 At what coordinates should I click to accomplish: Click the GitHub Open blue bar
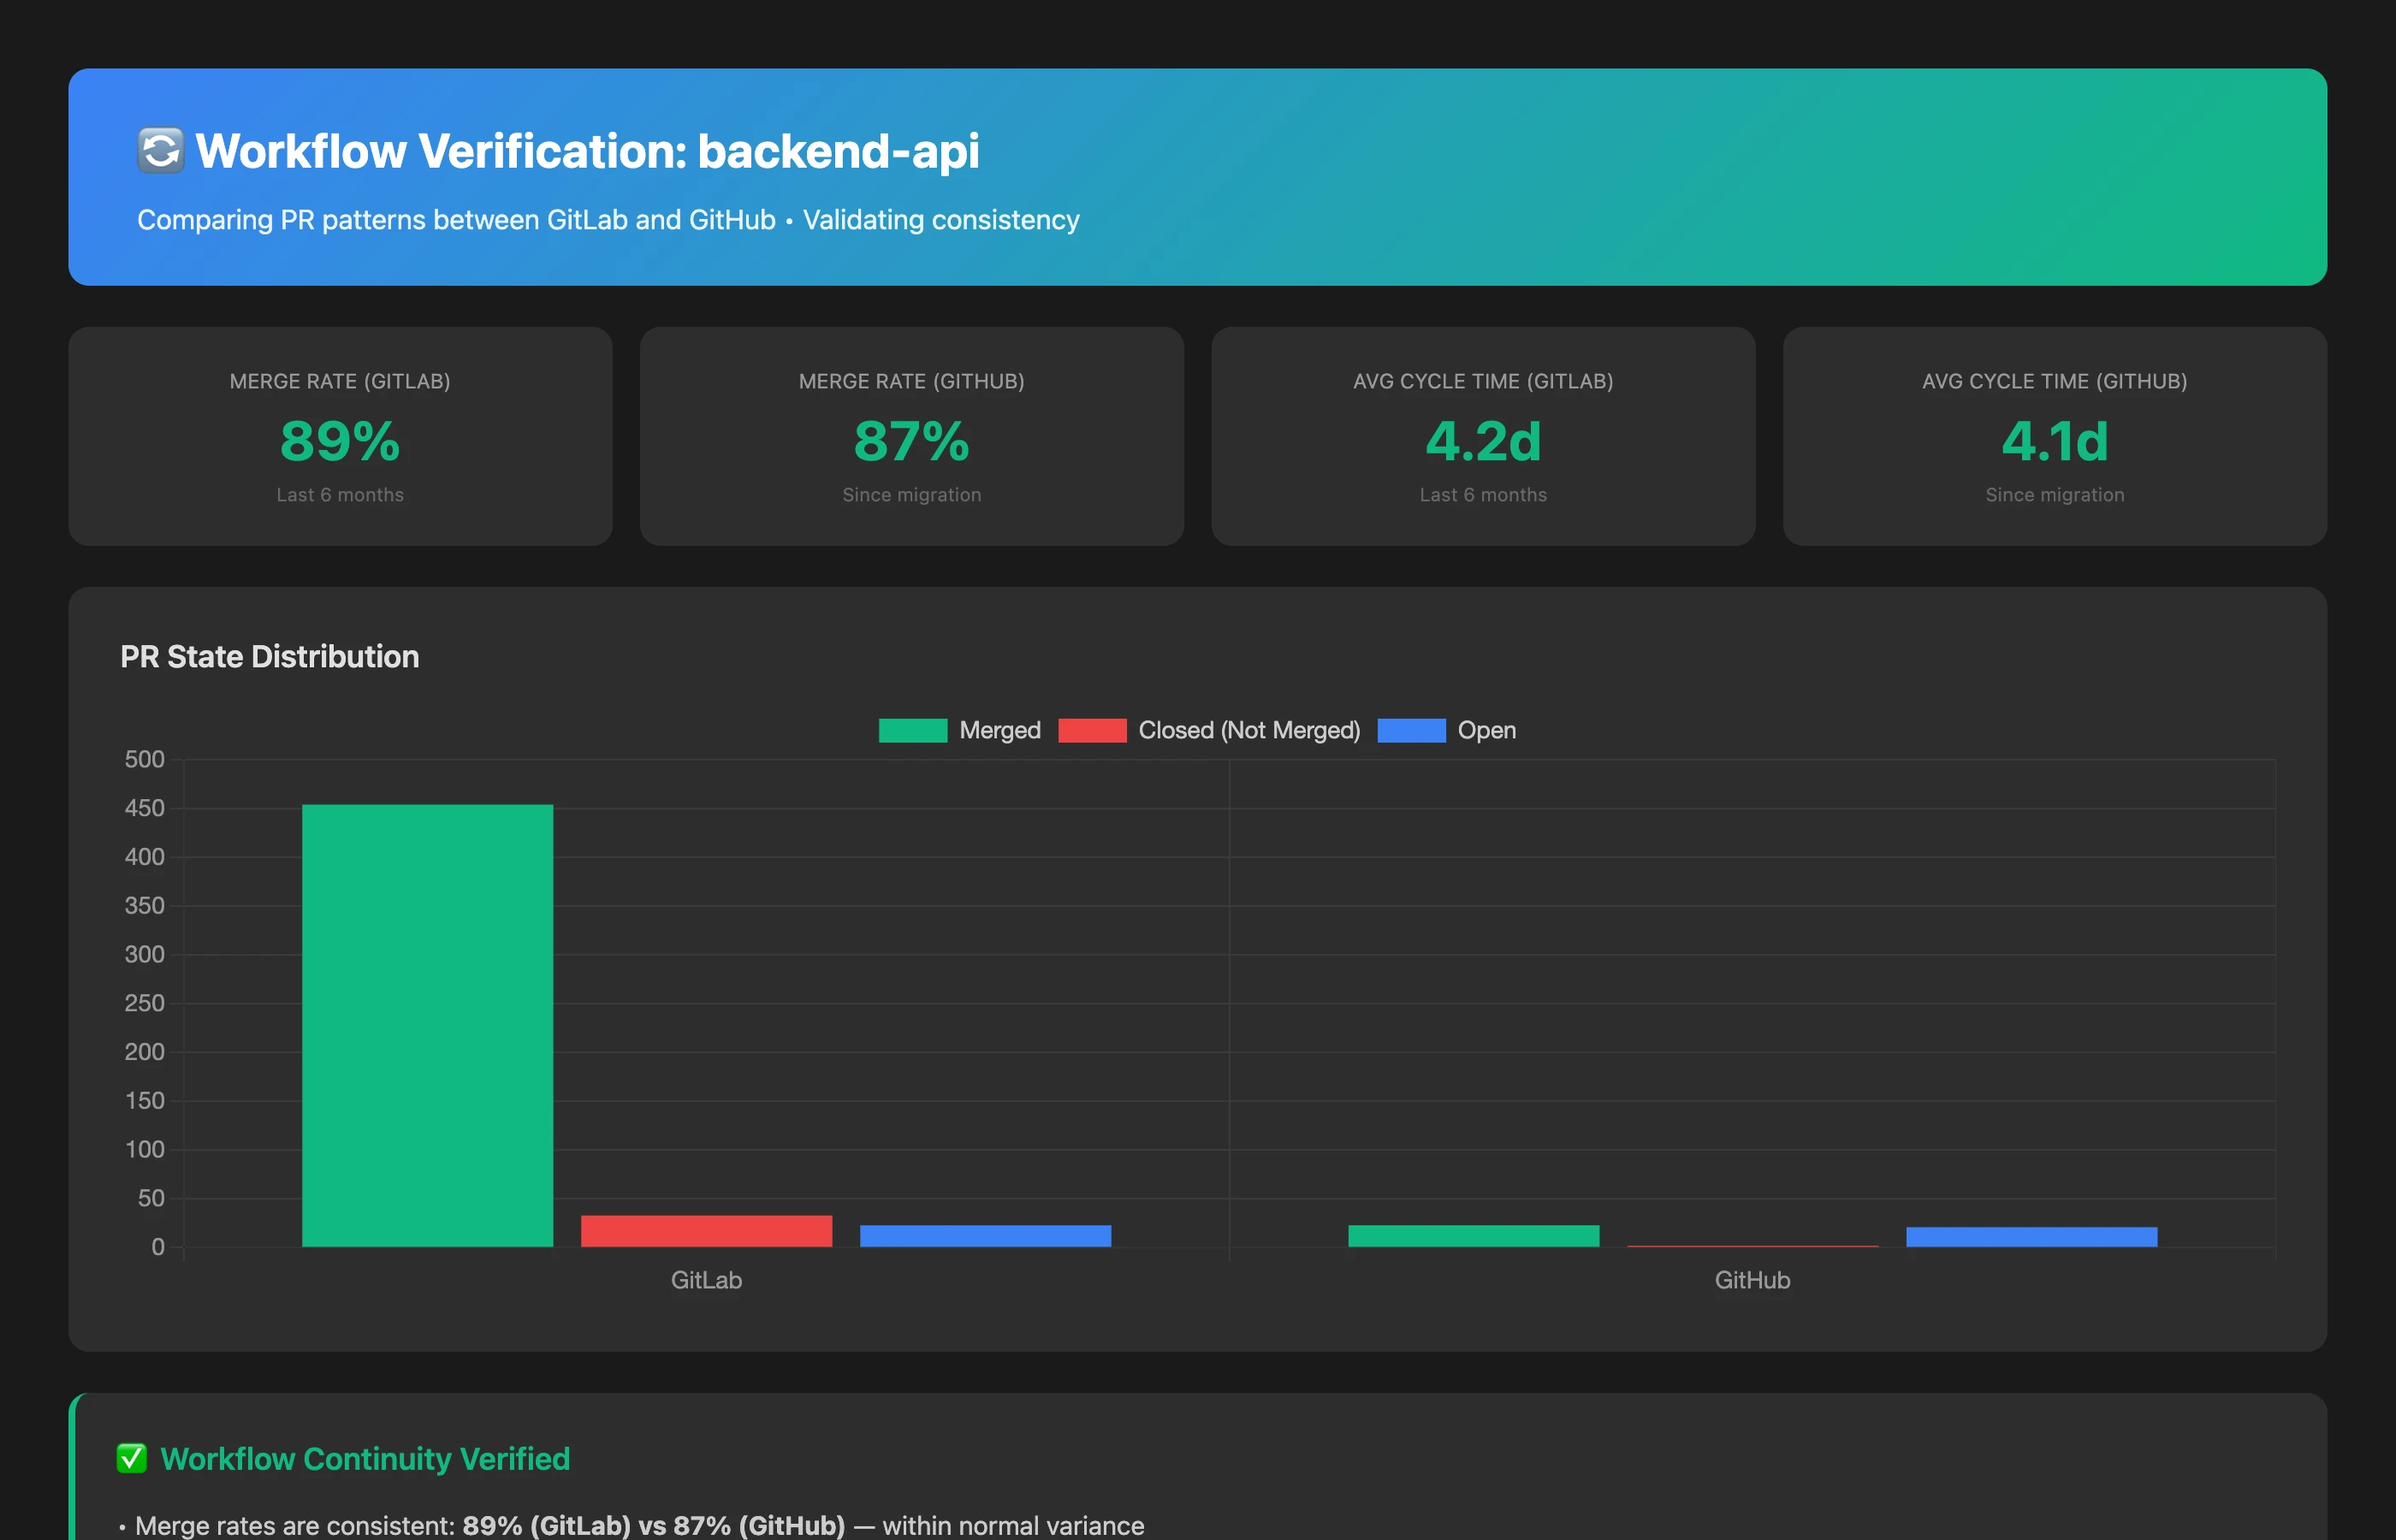[x=2031, y=1237]
